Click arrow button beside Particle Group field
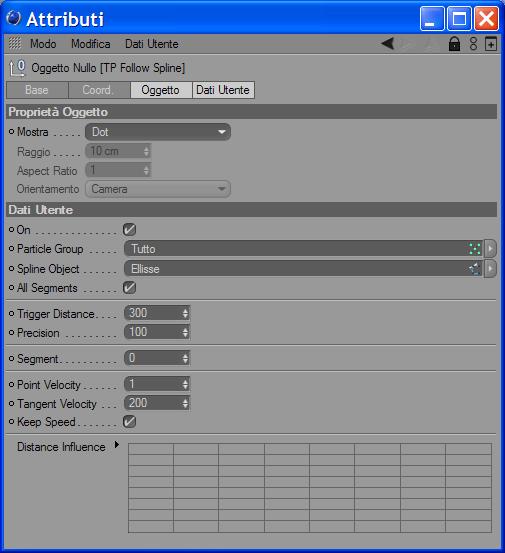Viewport: 505px width, 553px height. pyautogui.click(x=490, y=249)
